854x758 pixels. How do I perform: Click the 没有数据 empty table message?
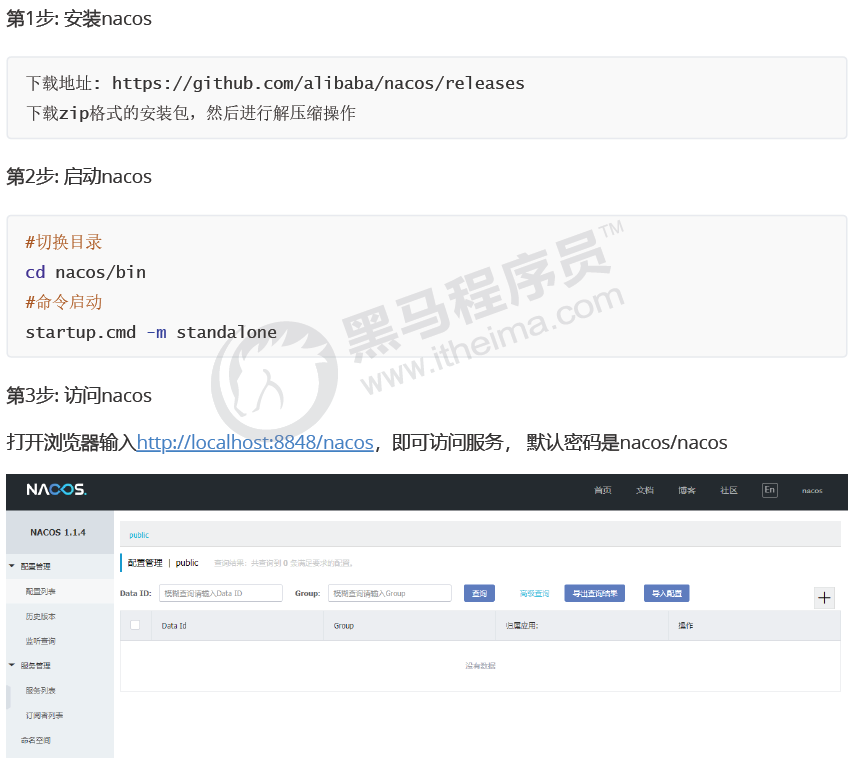click(x=480, y=666)
